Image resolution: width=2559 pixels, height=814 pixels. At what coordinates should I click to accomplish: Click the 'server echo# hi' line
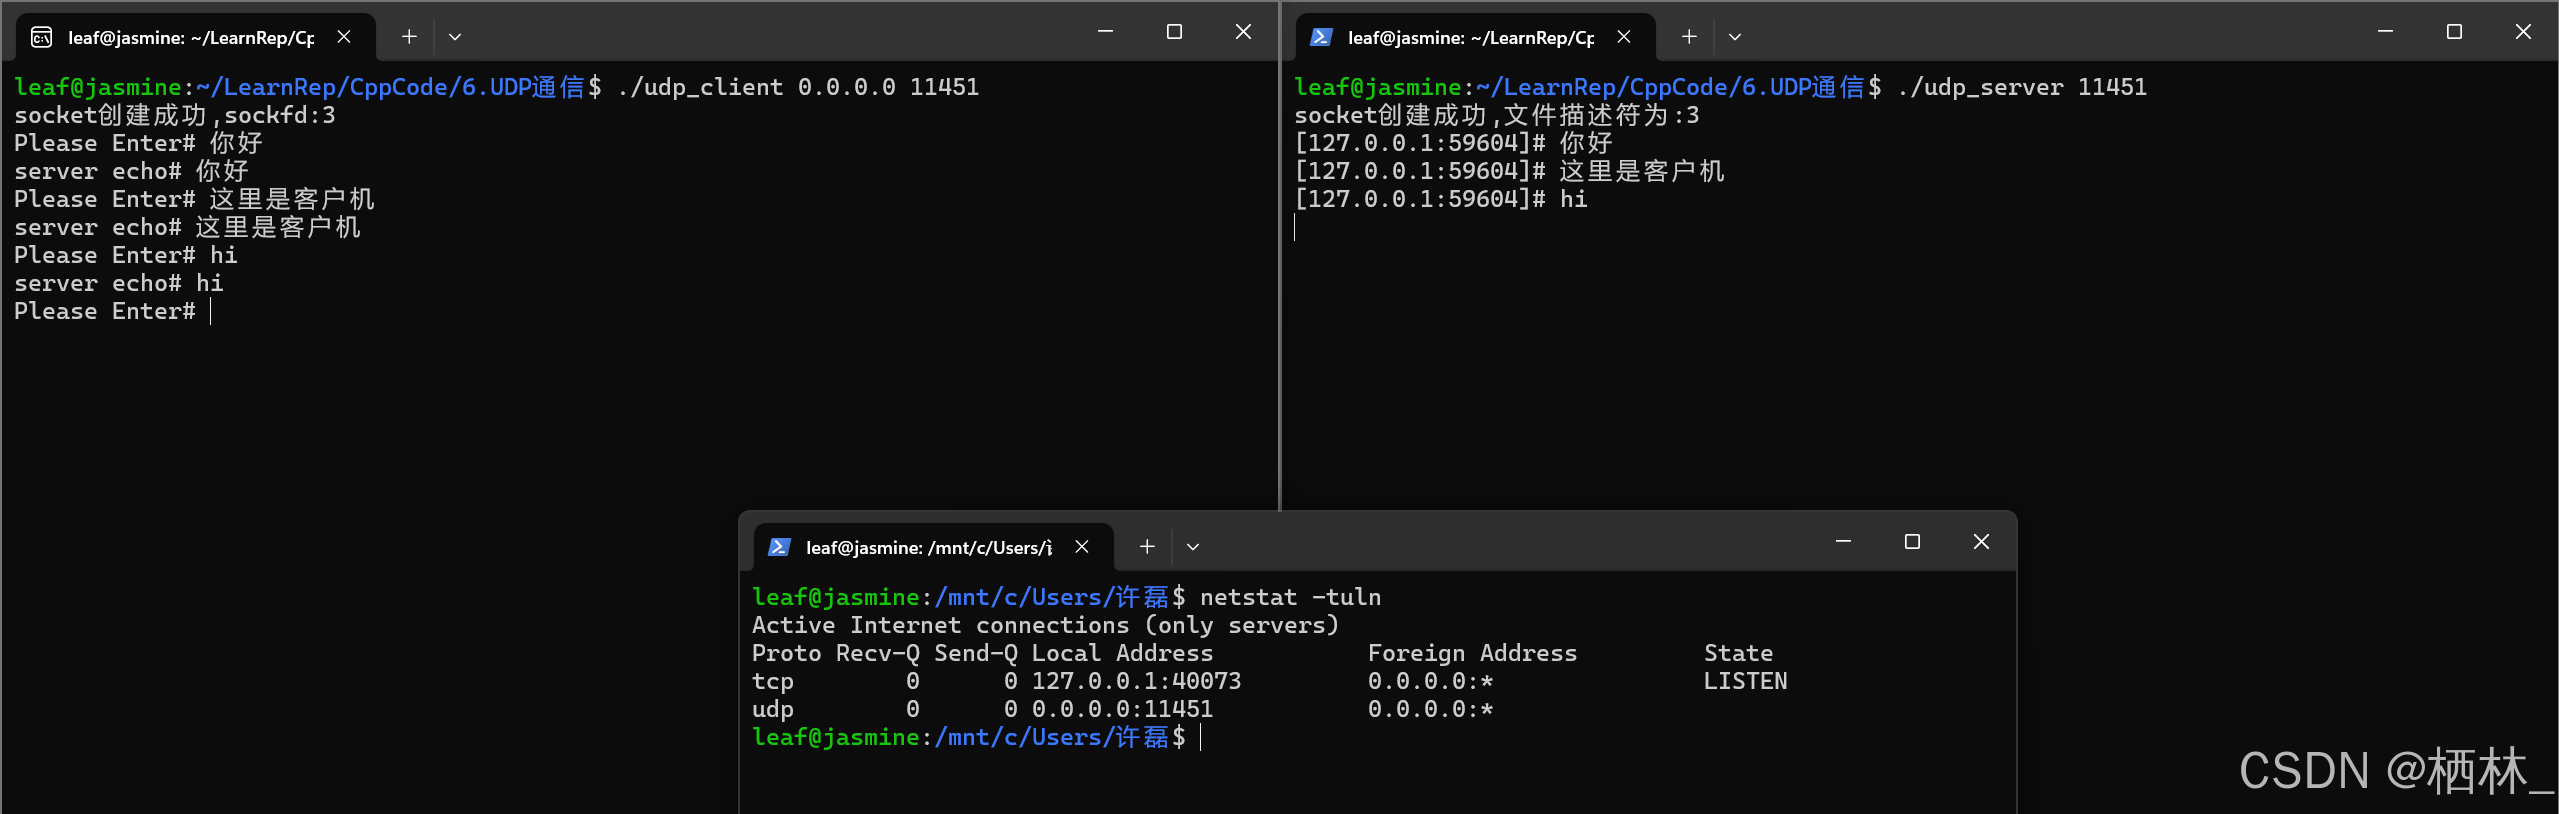pyautogui.click(x=119, y=284)
